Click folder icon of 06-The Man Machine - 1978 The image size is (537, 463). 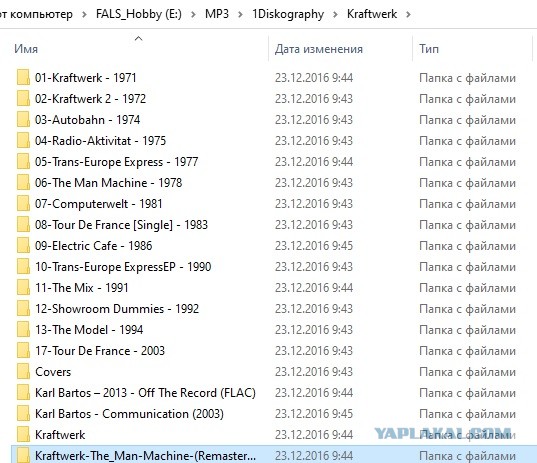(23, 183)
